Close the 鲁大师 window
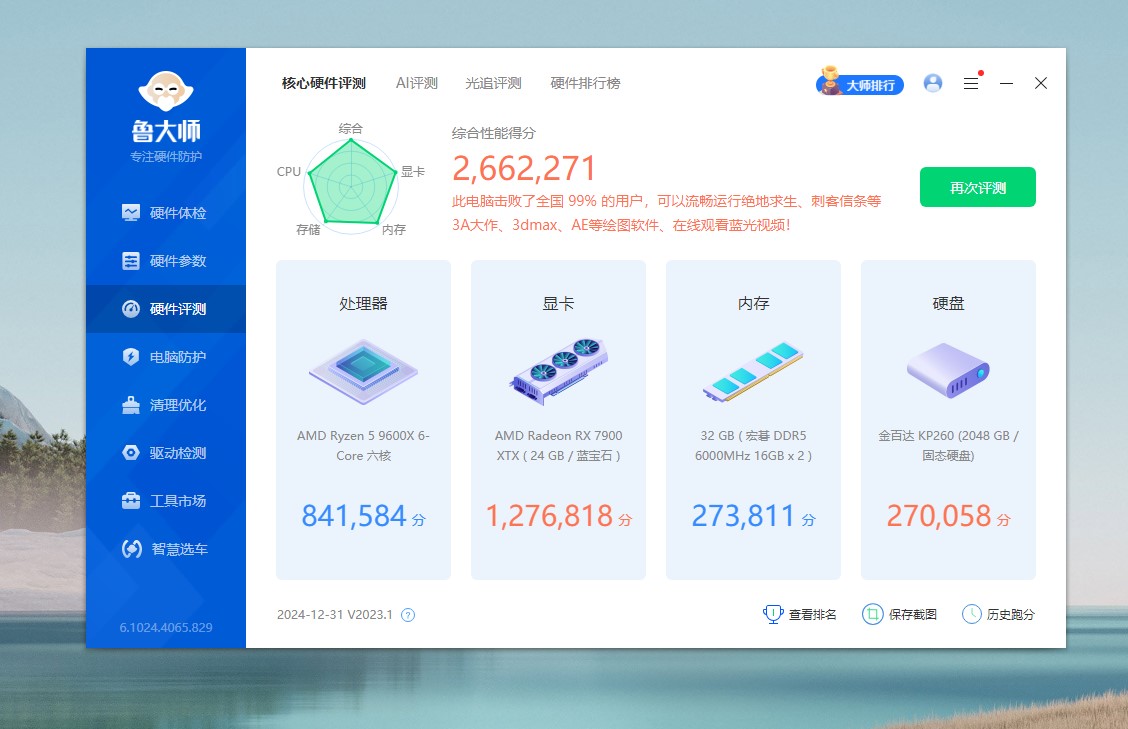 1041,83
